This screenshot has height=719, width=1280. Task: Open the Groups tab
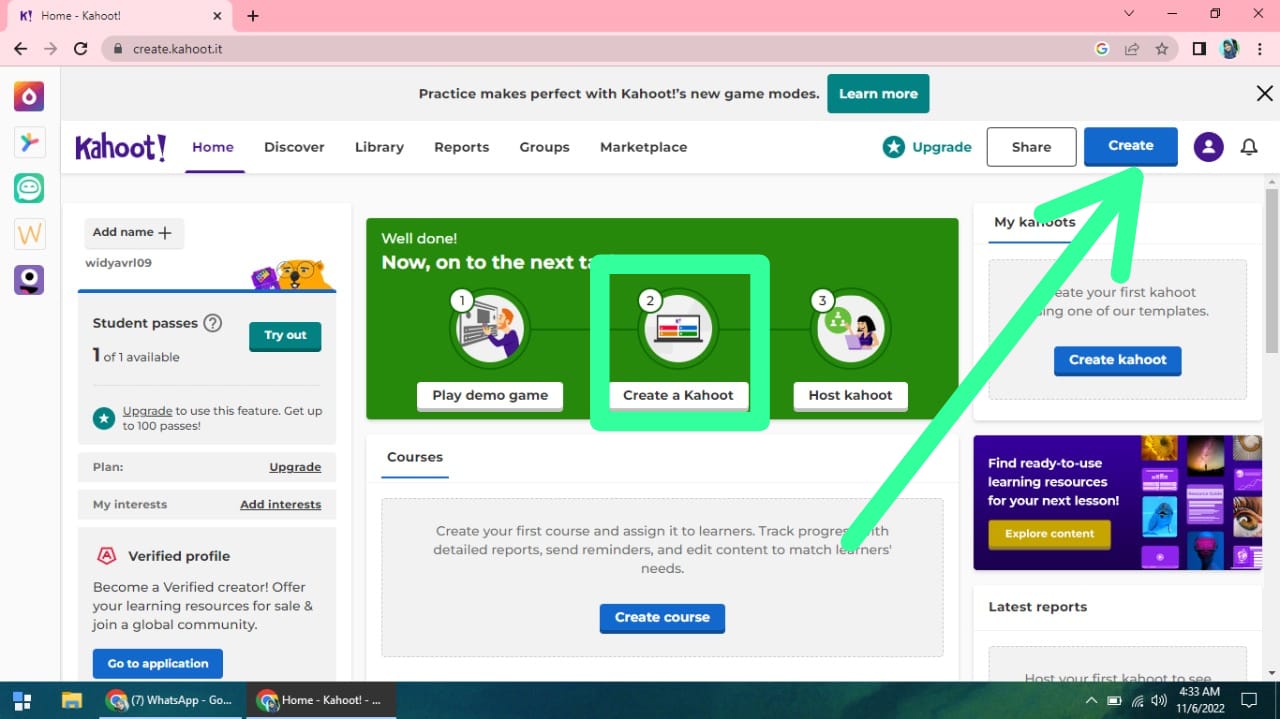click(544, 147)
